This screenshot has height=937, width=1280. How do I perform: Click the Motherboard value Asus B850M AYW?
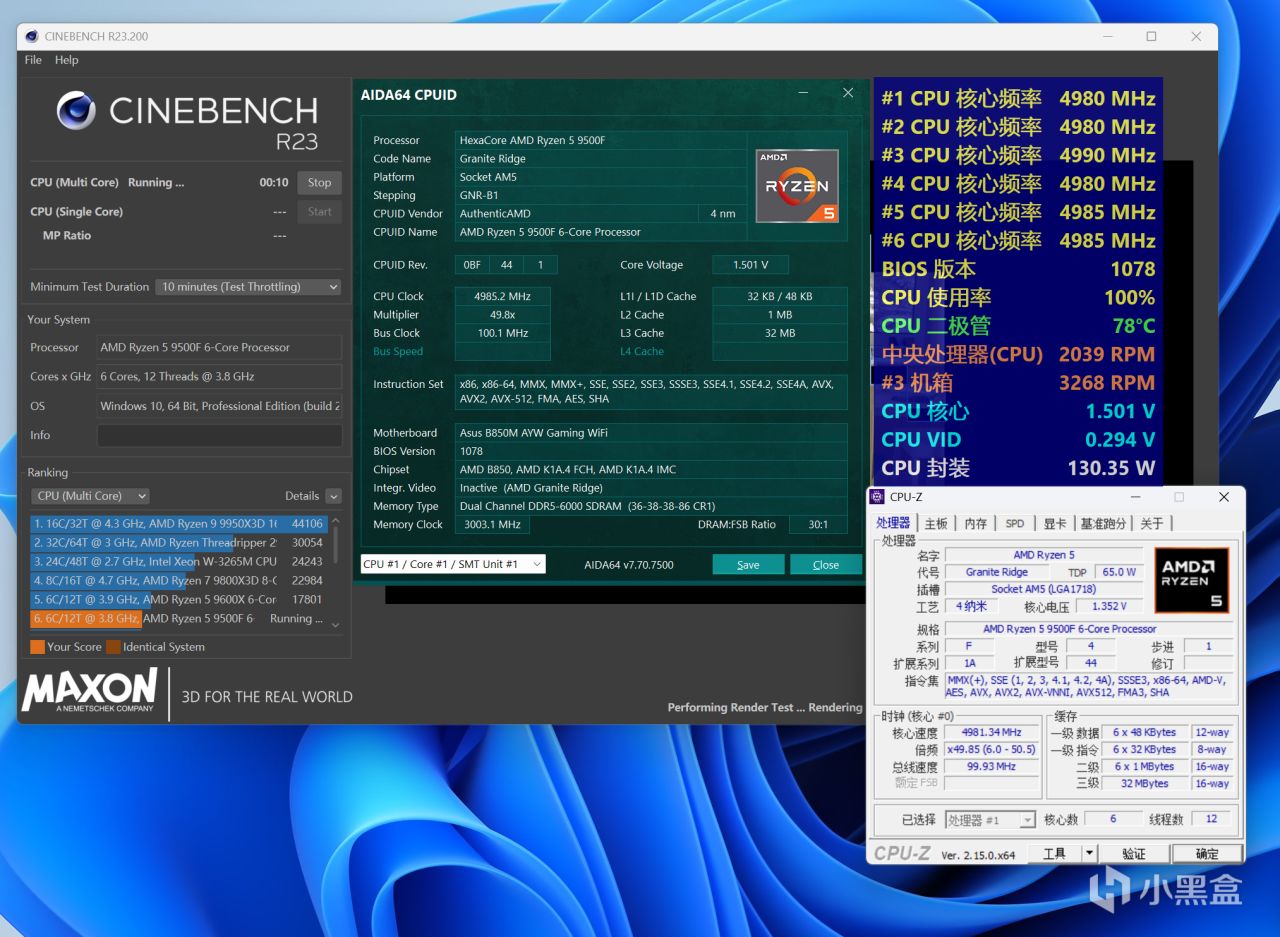(651, 433)
